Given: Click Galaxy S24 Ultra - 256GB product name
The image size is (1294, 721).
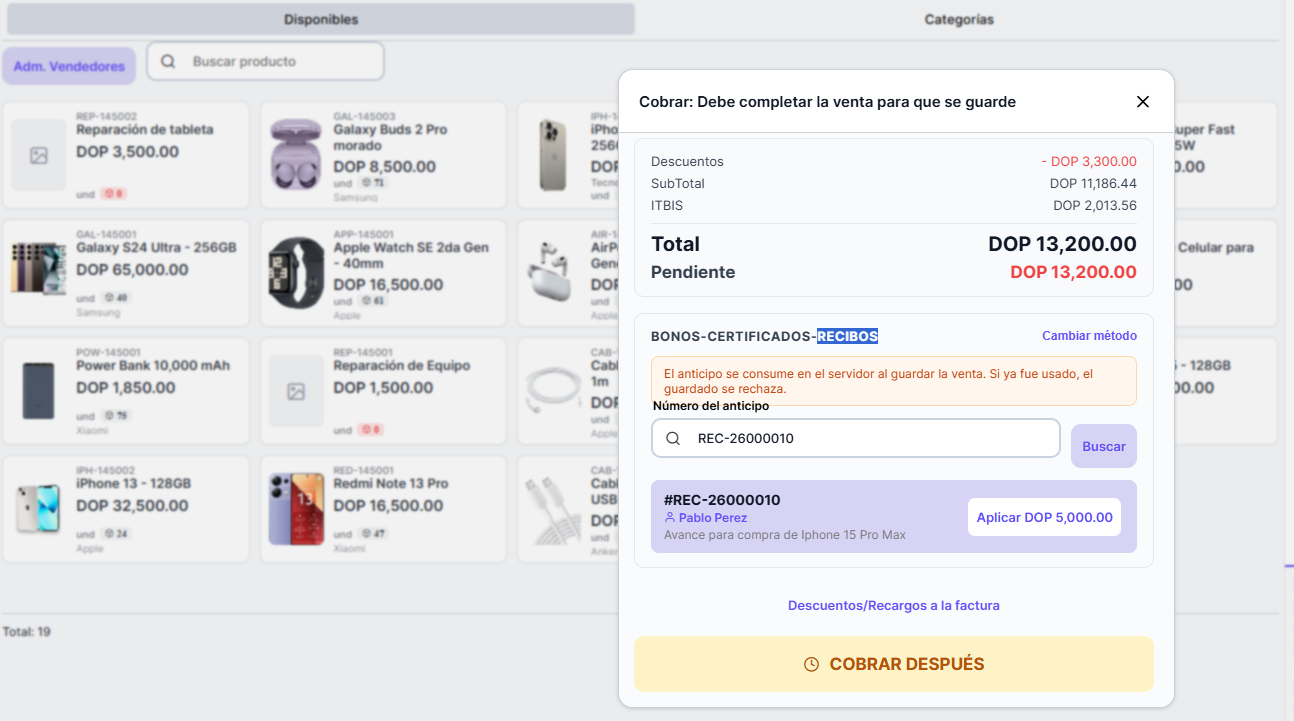Looking at the screenshot, I should pyautogui.click(x=156, y=247).
